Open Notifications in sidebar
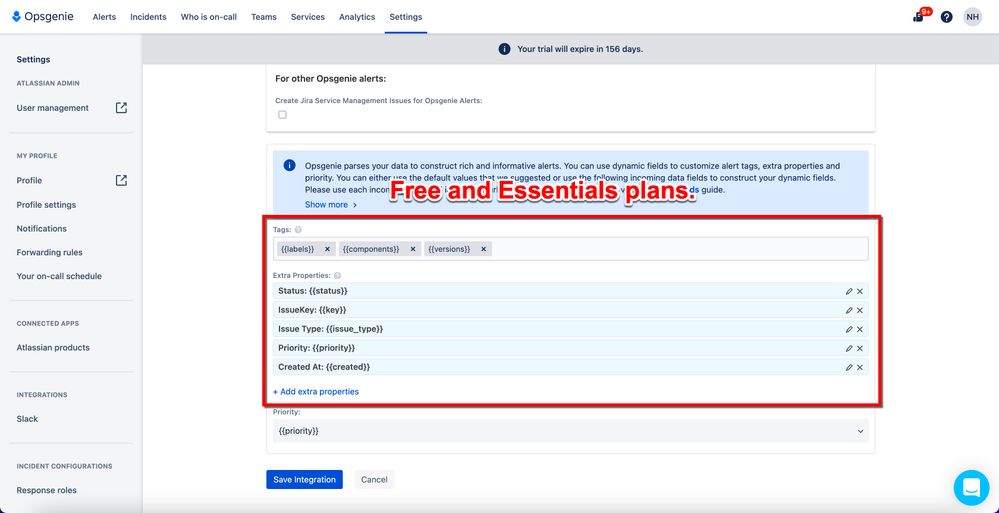Viewport: 999px width, 513px height. 41,228
